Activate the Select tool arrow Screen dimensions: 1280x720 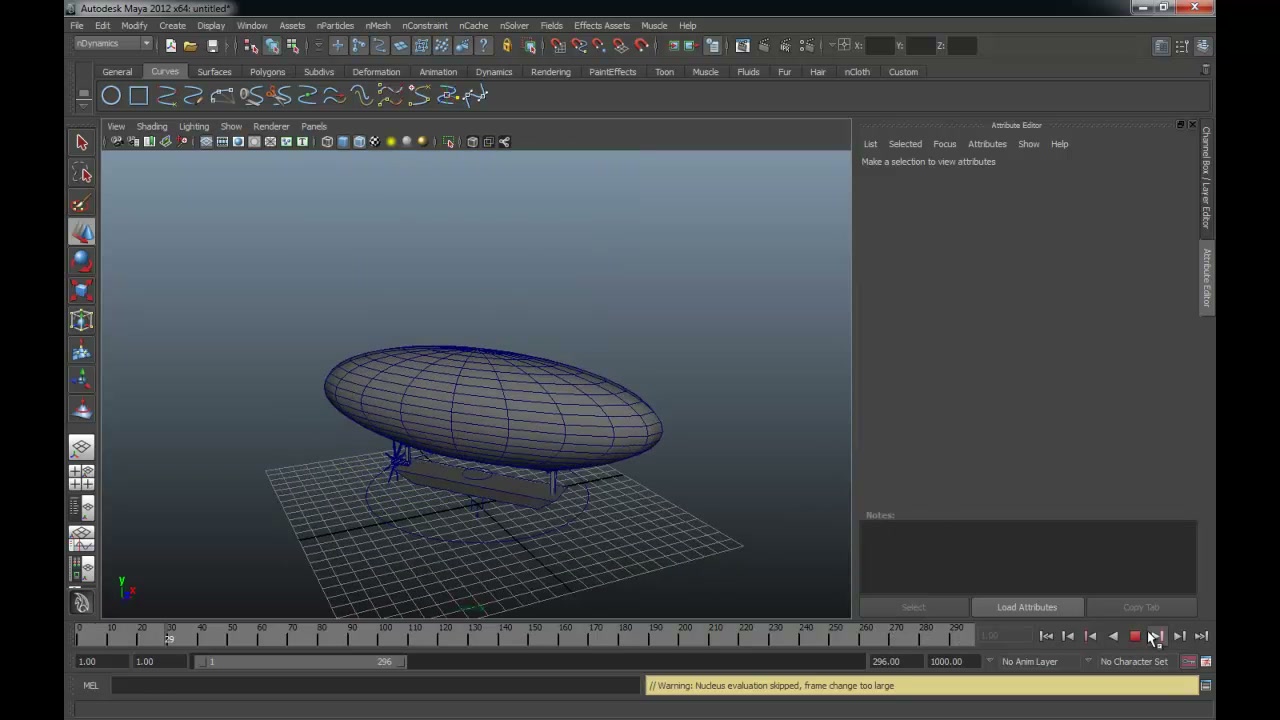pyautogui.click(x=82, y=143)
